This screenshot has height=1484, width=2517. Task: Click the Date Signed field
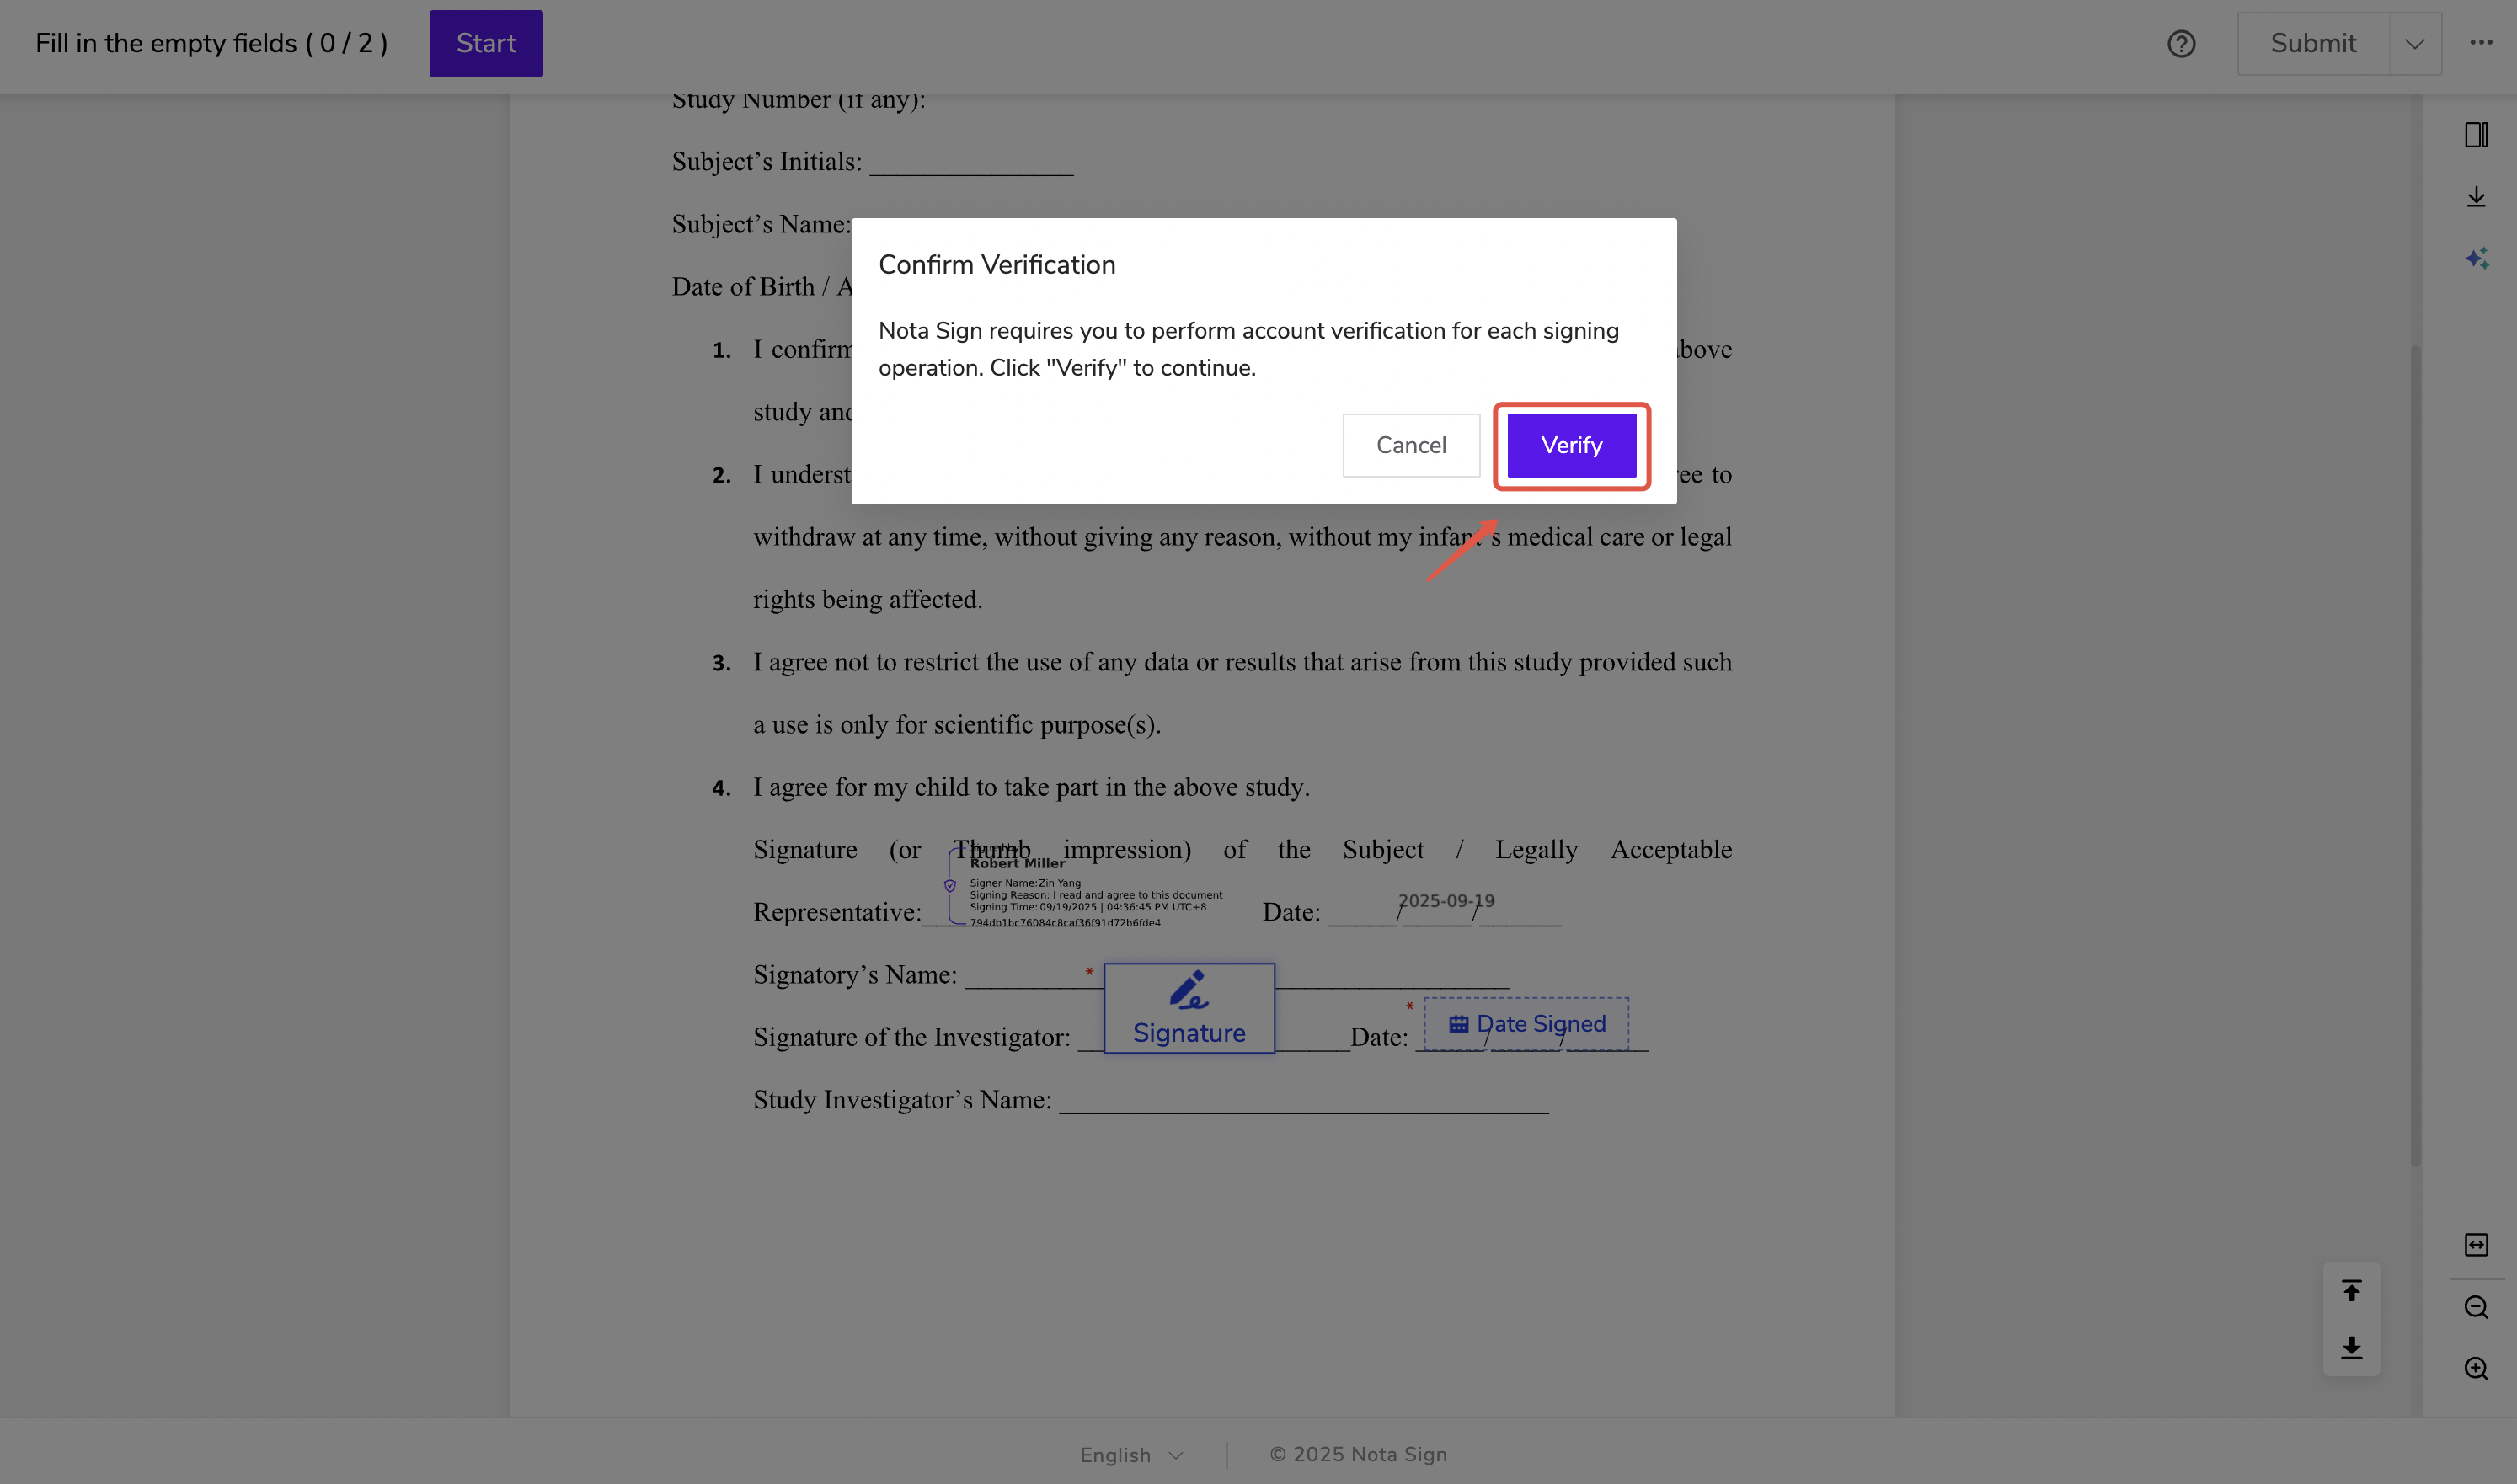[x=1526, y=1024]
